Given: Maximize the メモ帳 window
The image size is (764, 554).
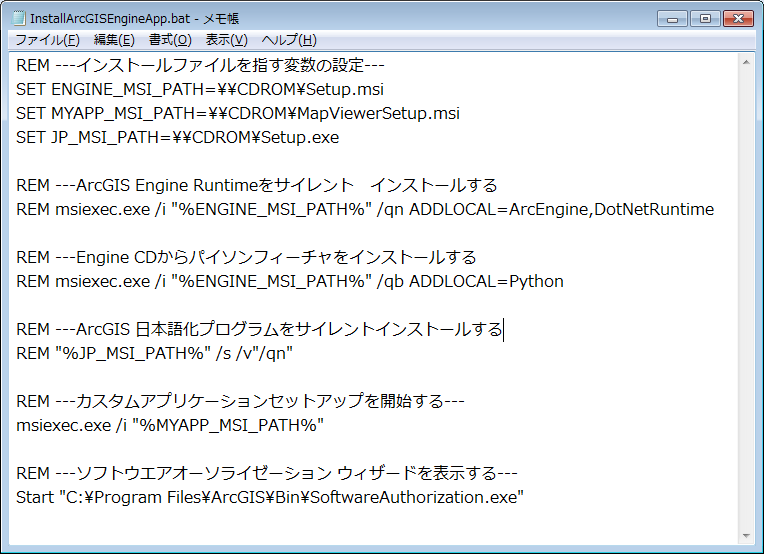Looking at the screenshot, I should (705, 19).
